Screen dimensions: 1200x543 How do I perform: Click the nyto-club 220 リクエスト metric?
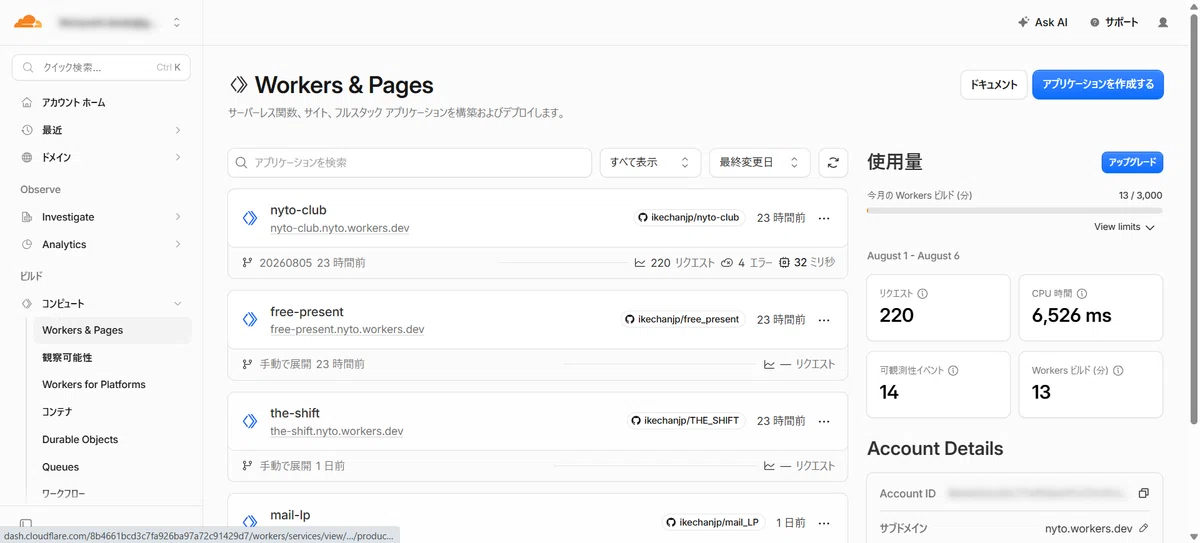click(675, 263)
